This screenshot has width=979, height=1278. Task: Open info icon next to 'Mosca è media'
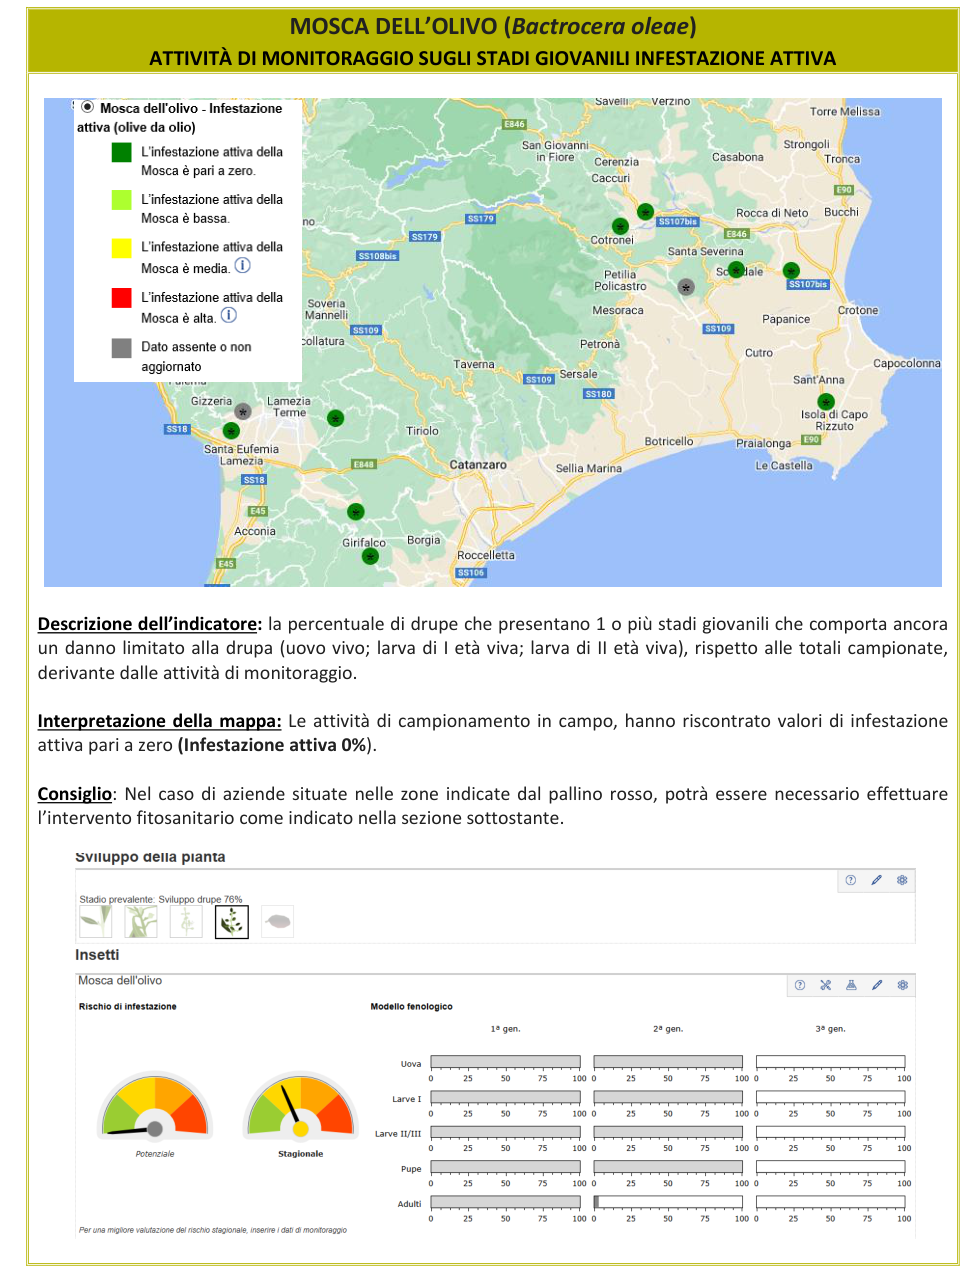coord(242,266)
